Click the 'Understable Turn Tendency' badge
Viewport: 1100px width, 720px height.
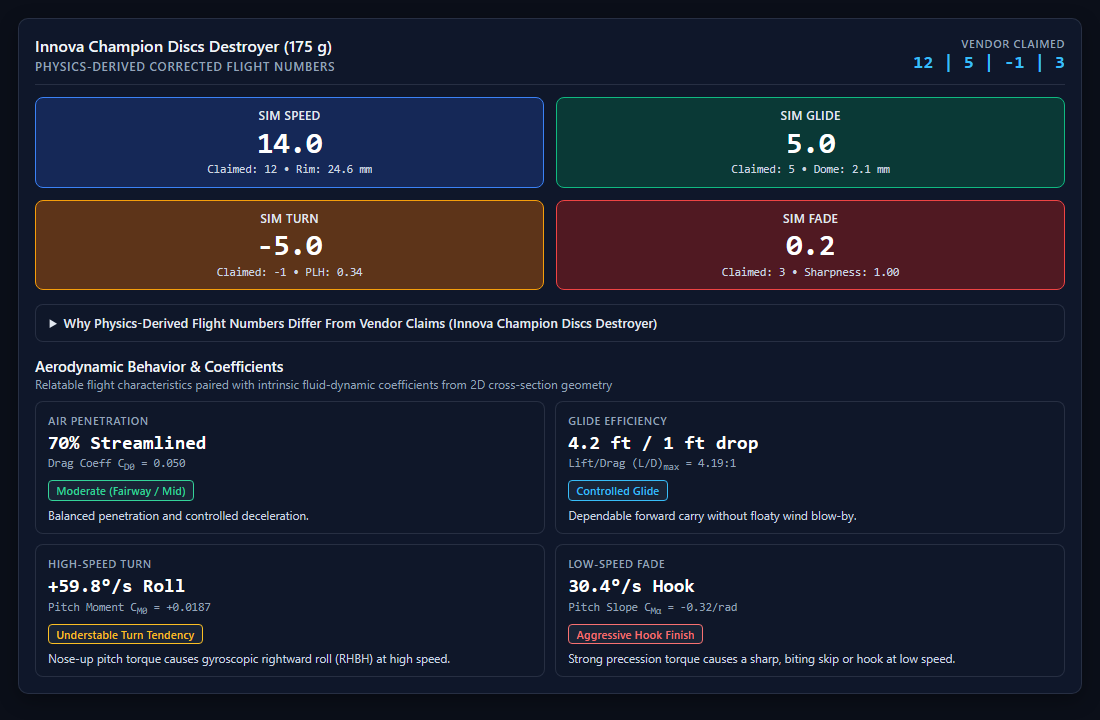125,634
